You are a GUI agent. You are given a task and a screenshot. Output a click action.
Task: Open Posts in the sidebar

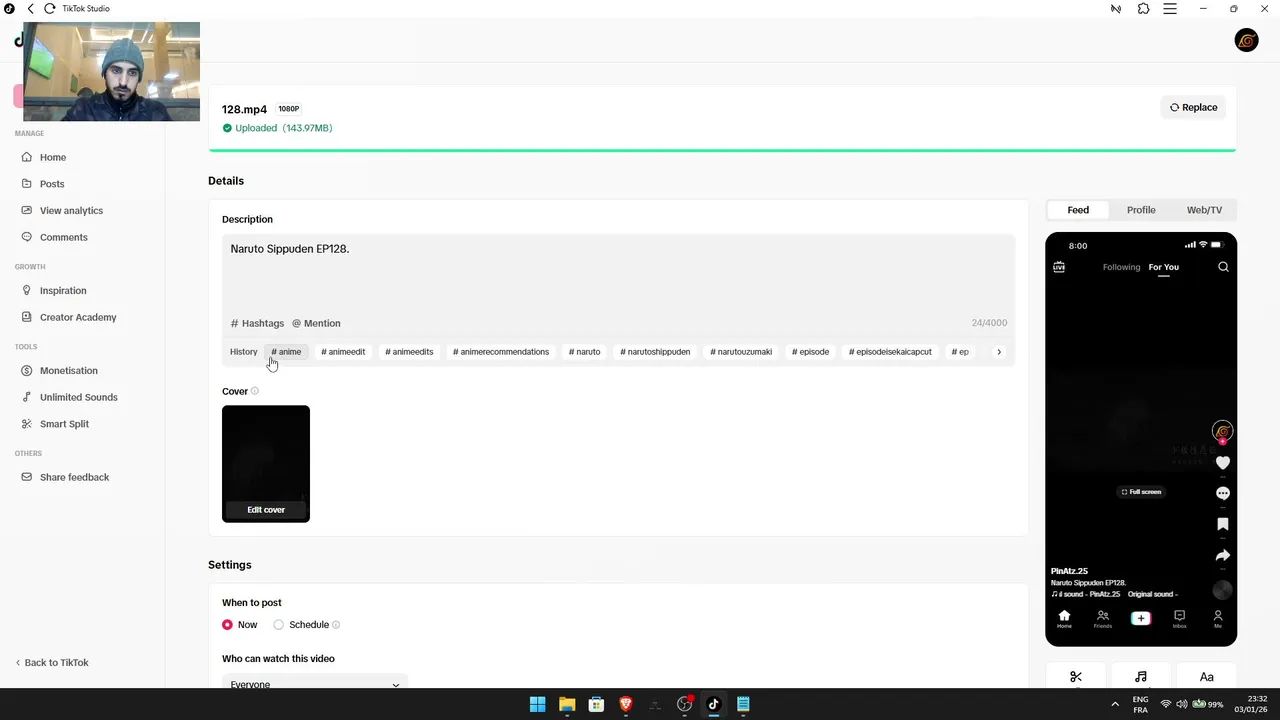click(52, 184)
